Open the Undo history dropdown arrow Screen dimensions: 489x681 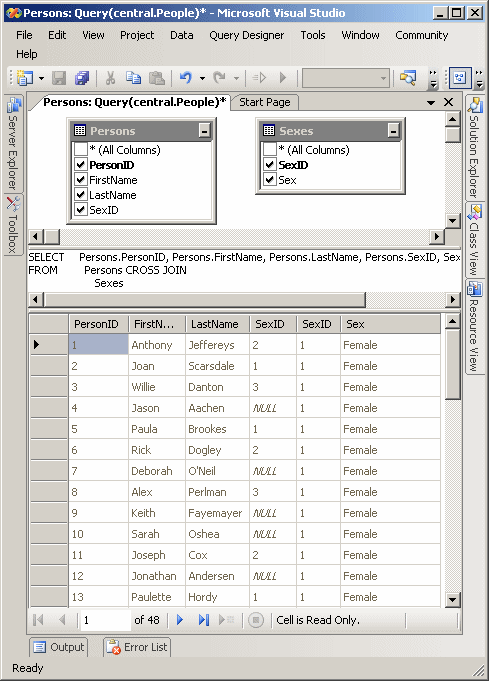coord(202,79)
